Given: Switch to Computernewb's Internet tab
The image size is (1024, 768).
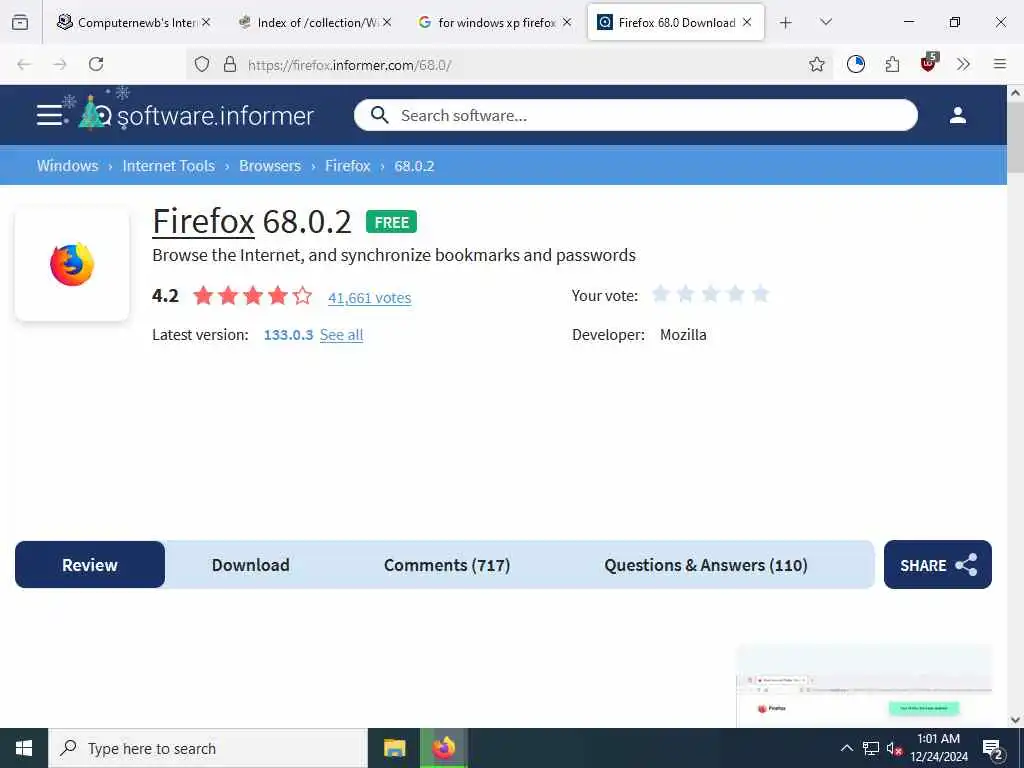Looking at the screenshot, I should coord(135,22).
